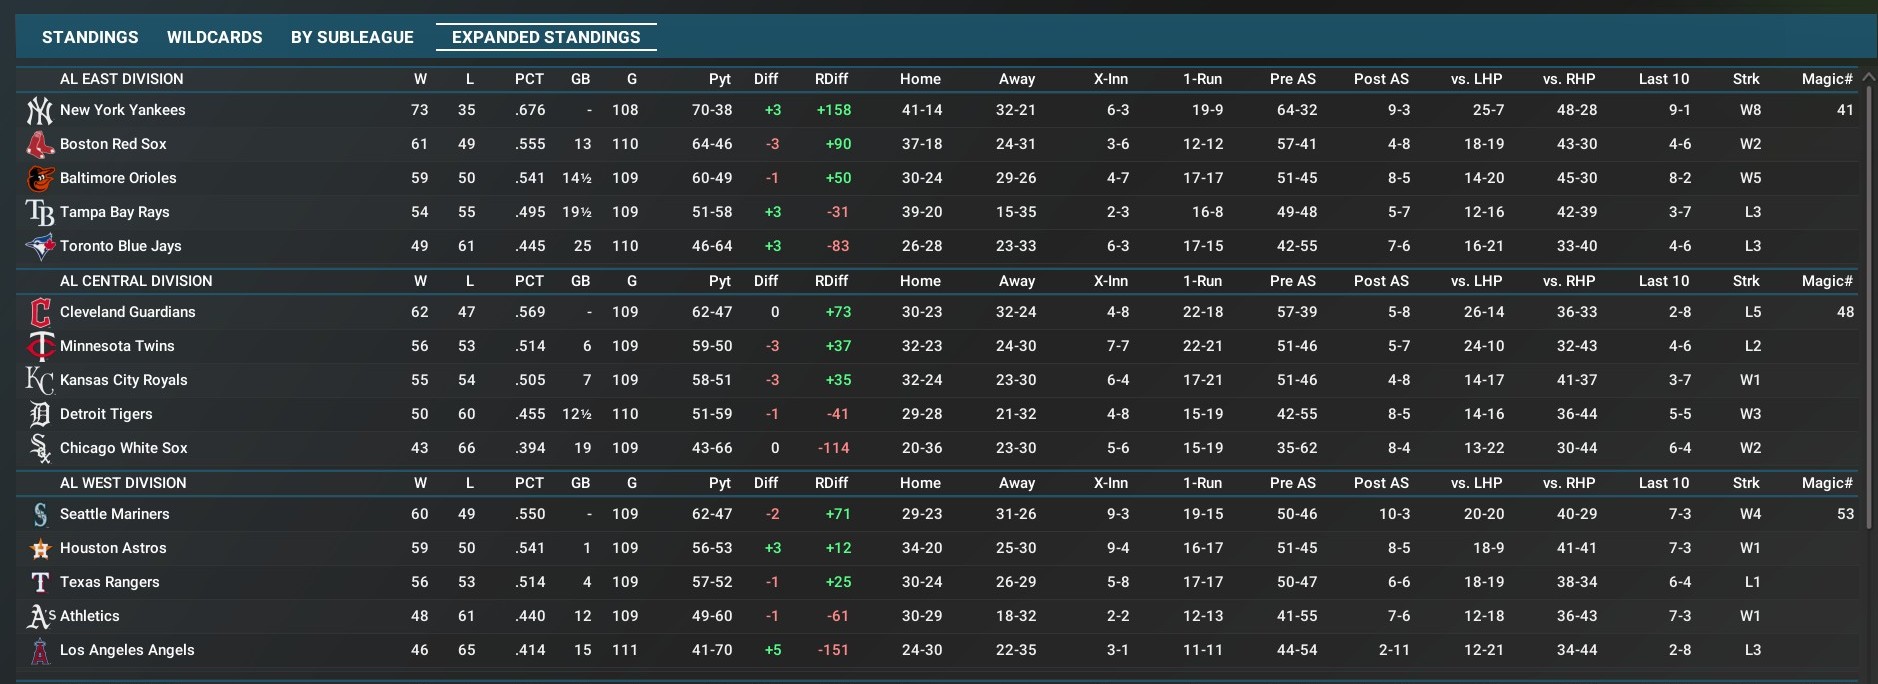Open the Wildcards tab
The height and width of the screenshot is (684, 1878).
pyautogui.click(x=214, y=37)
